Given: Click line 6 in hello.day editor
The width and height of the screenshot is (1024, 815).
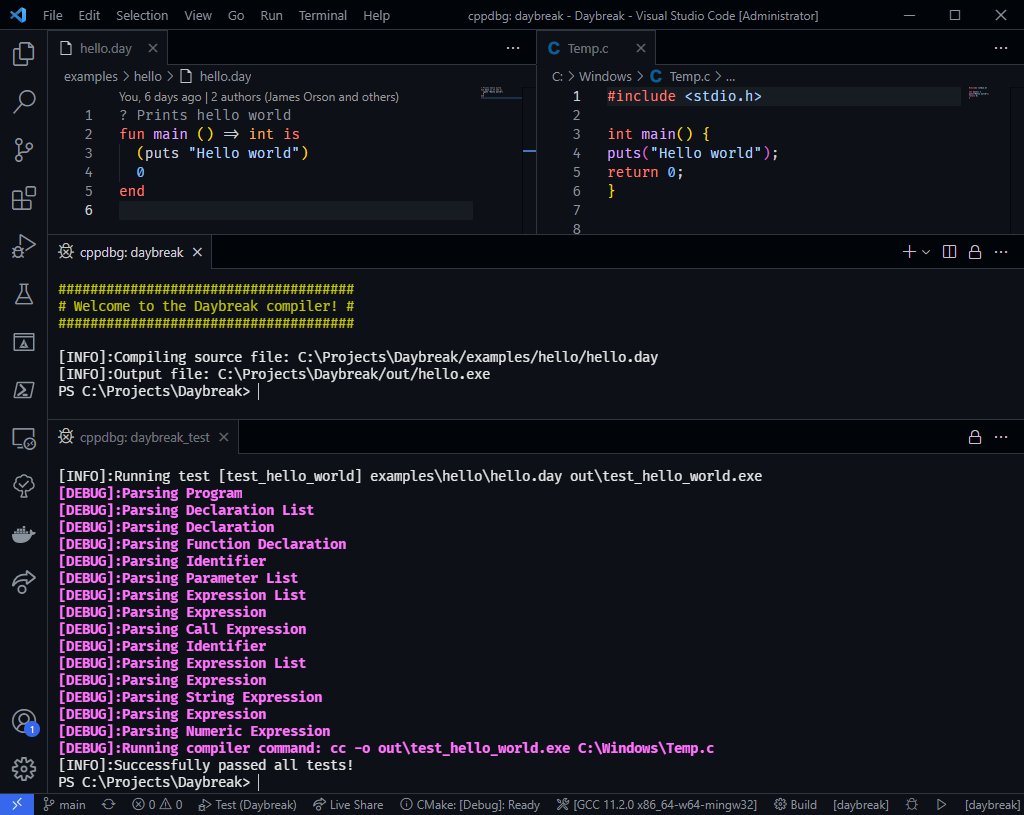Looking at the screenshot, I should click(x=295, y=210).
